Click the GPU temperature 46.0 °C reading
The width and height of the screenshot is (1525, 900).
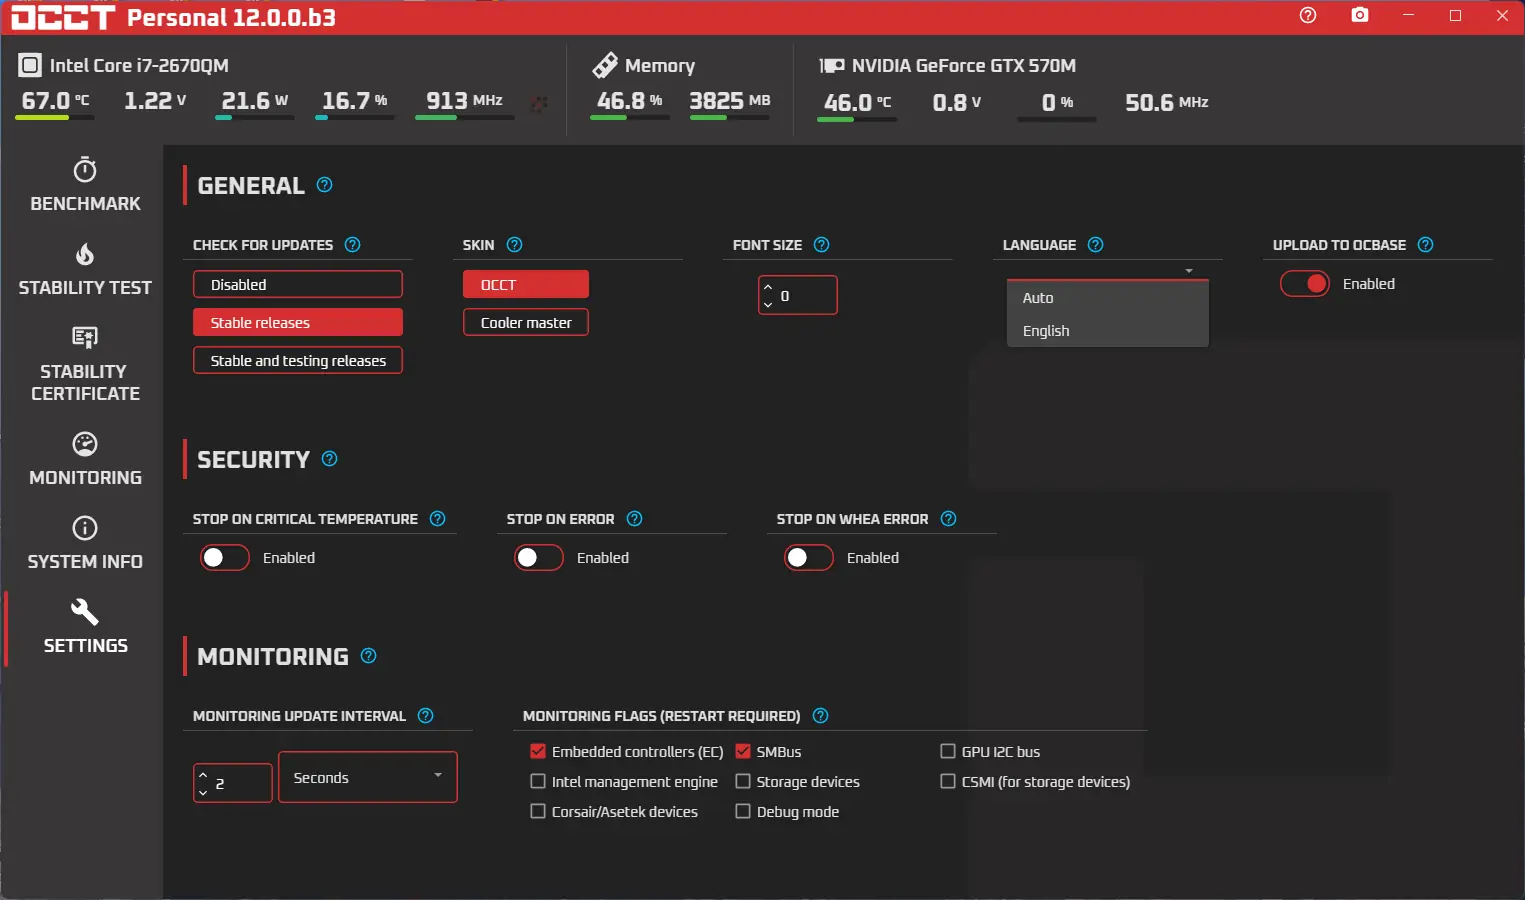[x=857, y=102]
